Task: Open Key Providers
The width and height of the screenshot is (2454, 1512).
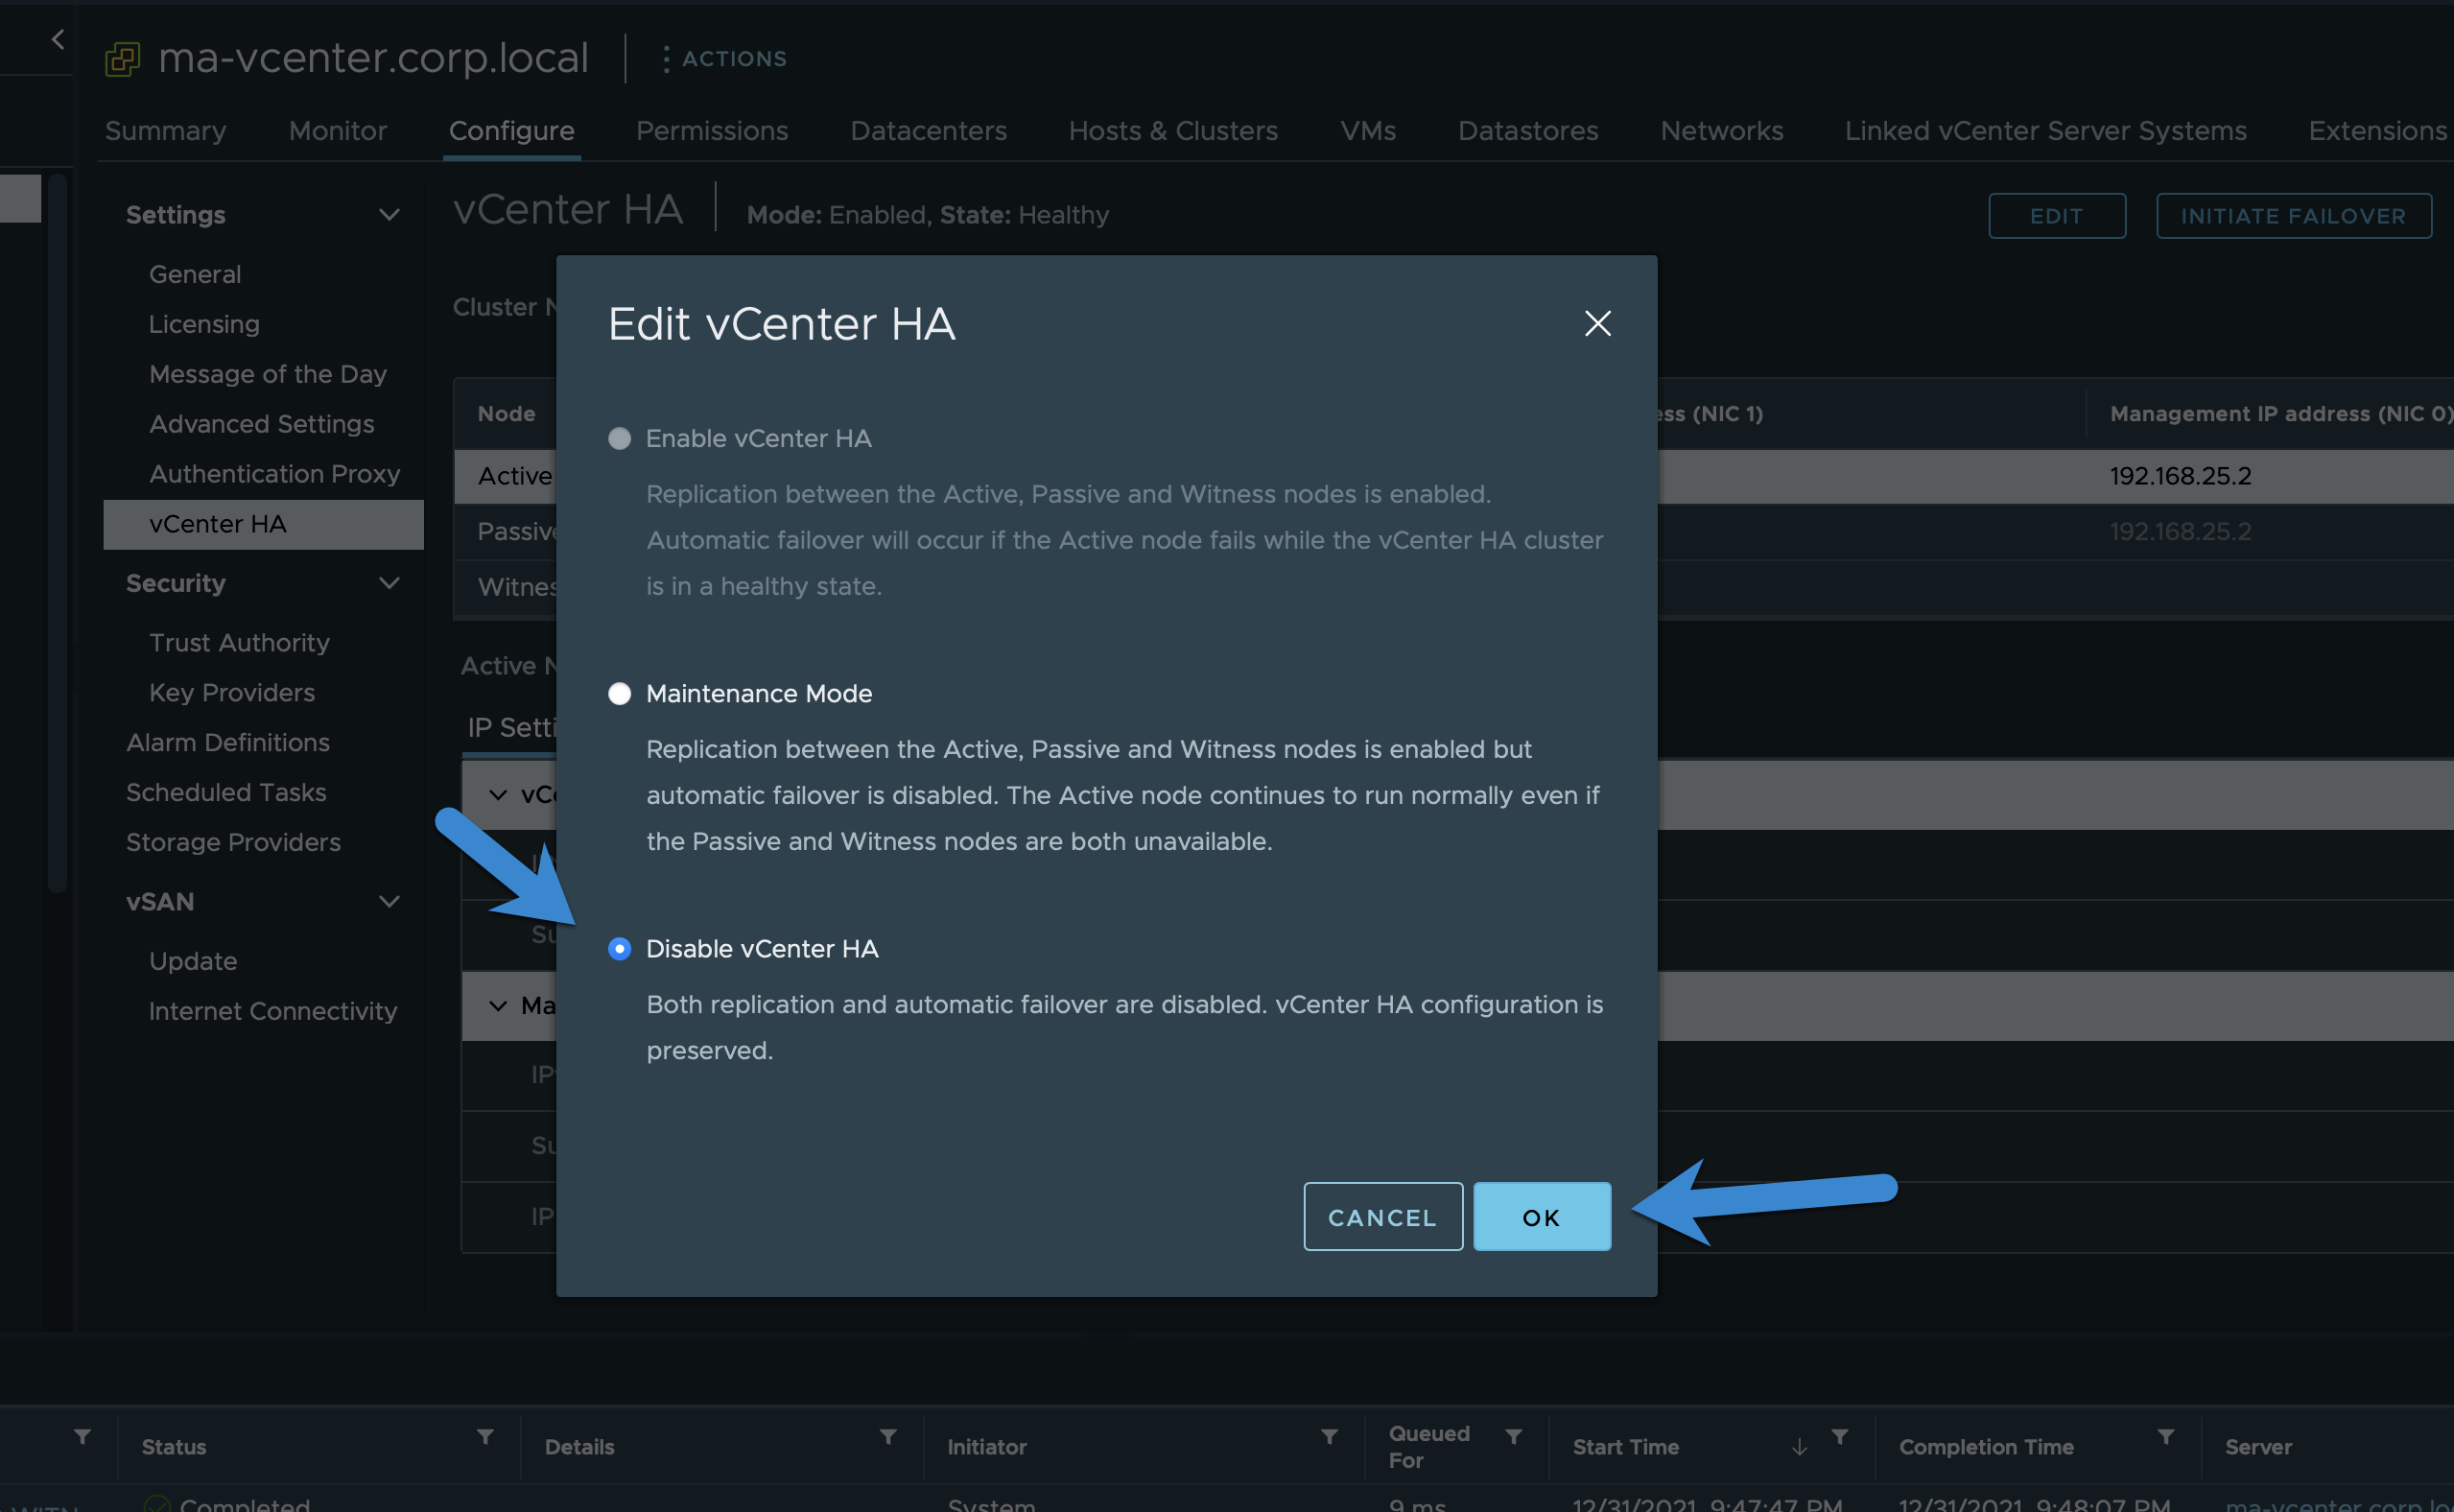Action: tap(231, 693)
